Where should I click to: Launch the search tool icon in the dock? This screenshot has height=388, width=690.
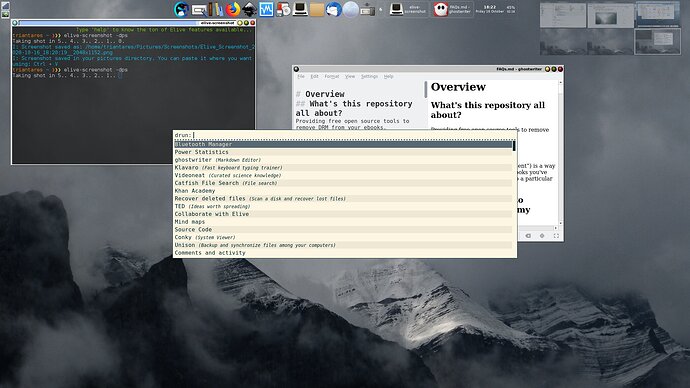tap(199, 10)
